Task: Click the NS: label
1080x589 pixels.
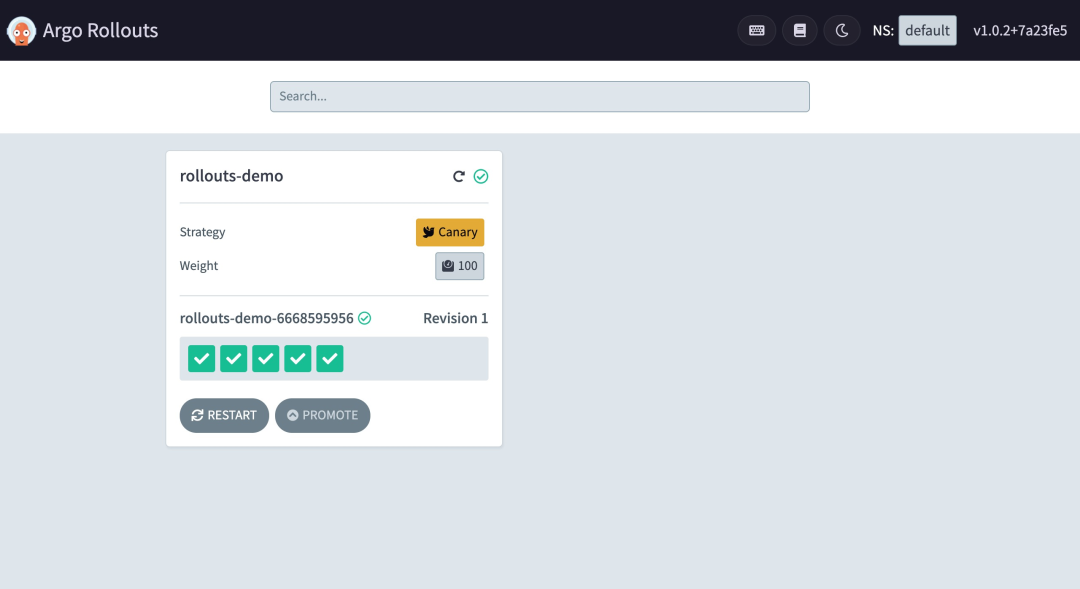Action: [x=883, y=30]
